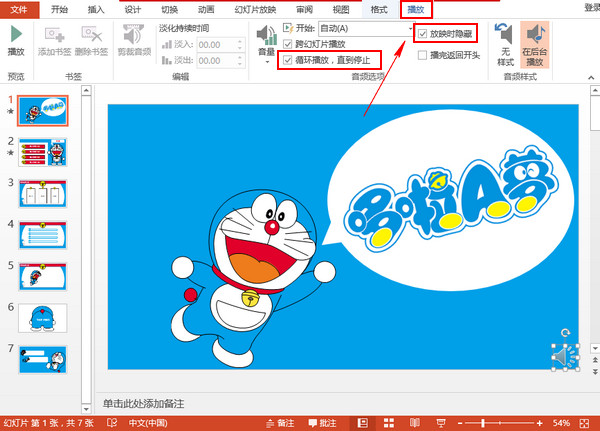The height and width of the screenshot is (431, 600).
Task: Select slide 4 thumbnail
Action: tap(42, 235)
